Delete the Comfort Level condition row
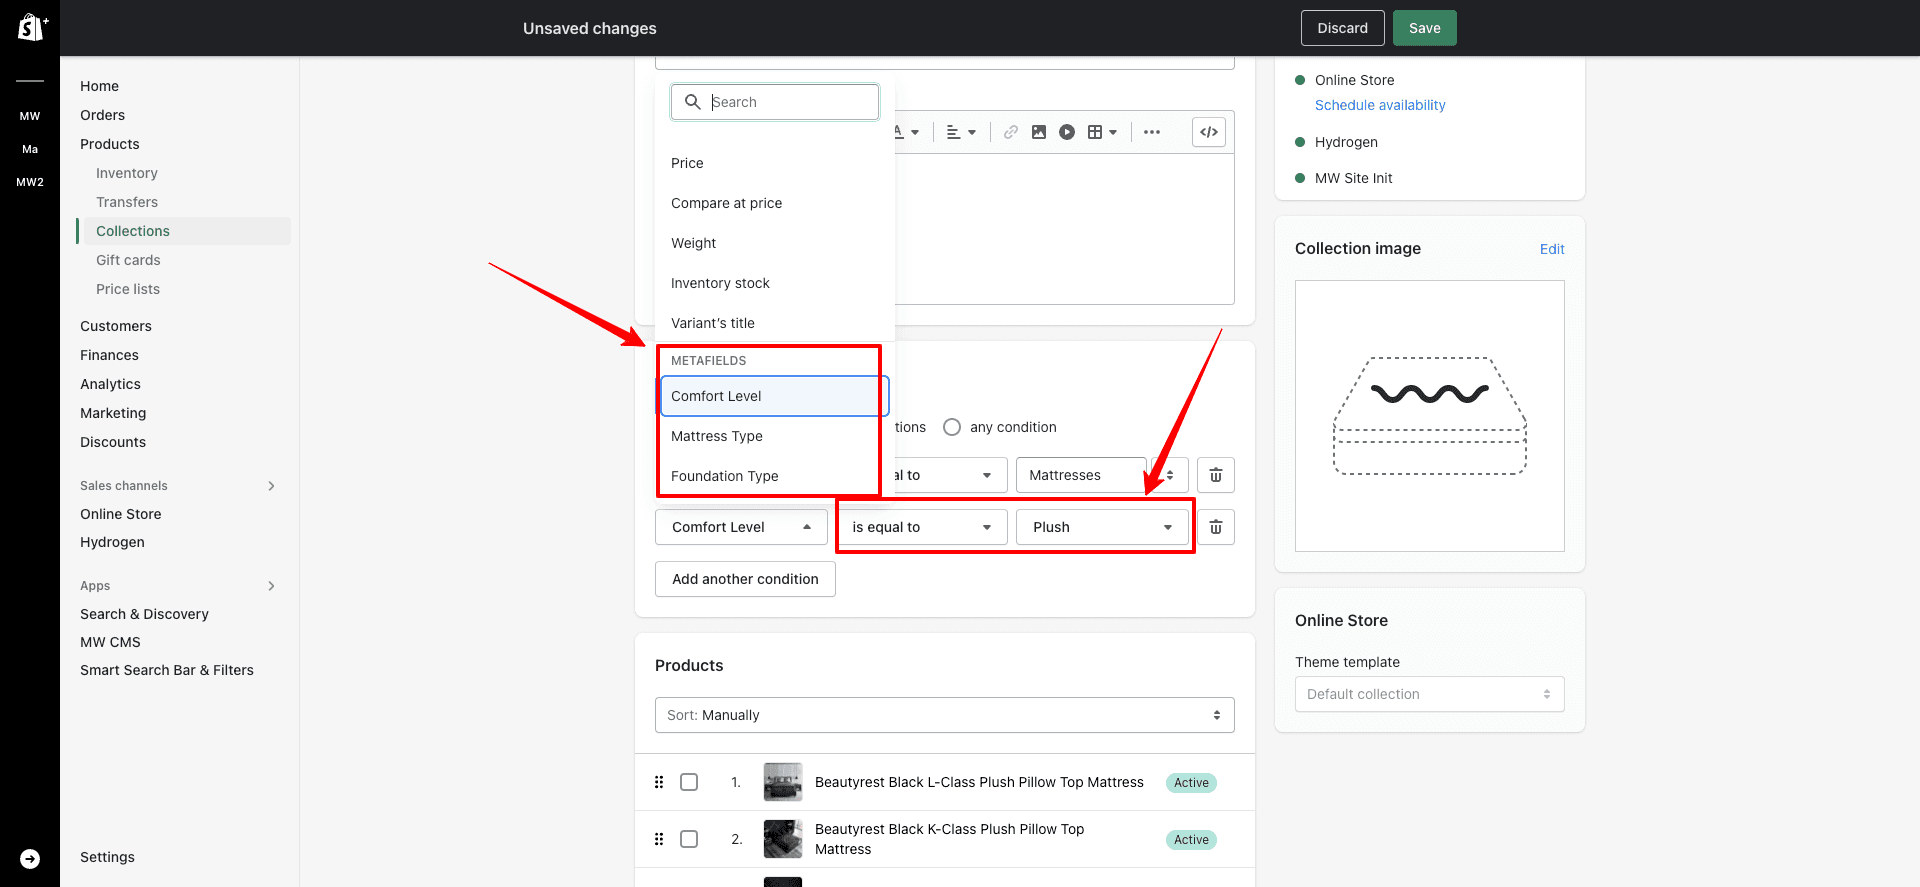This screenshot has width=1920, height=887. pos(1216,527)
